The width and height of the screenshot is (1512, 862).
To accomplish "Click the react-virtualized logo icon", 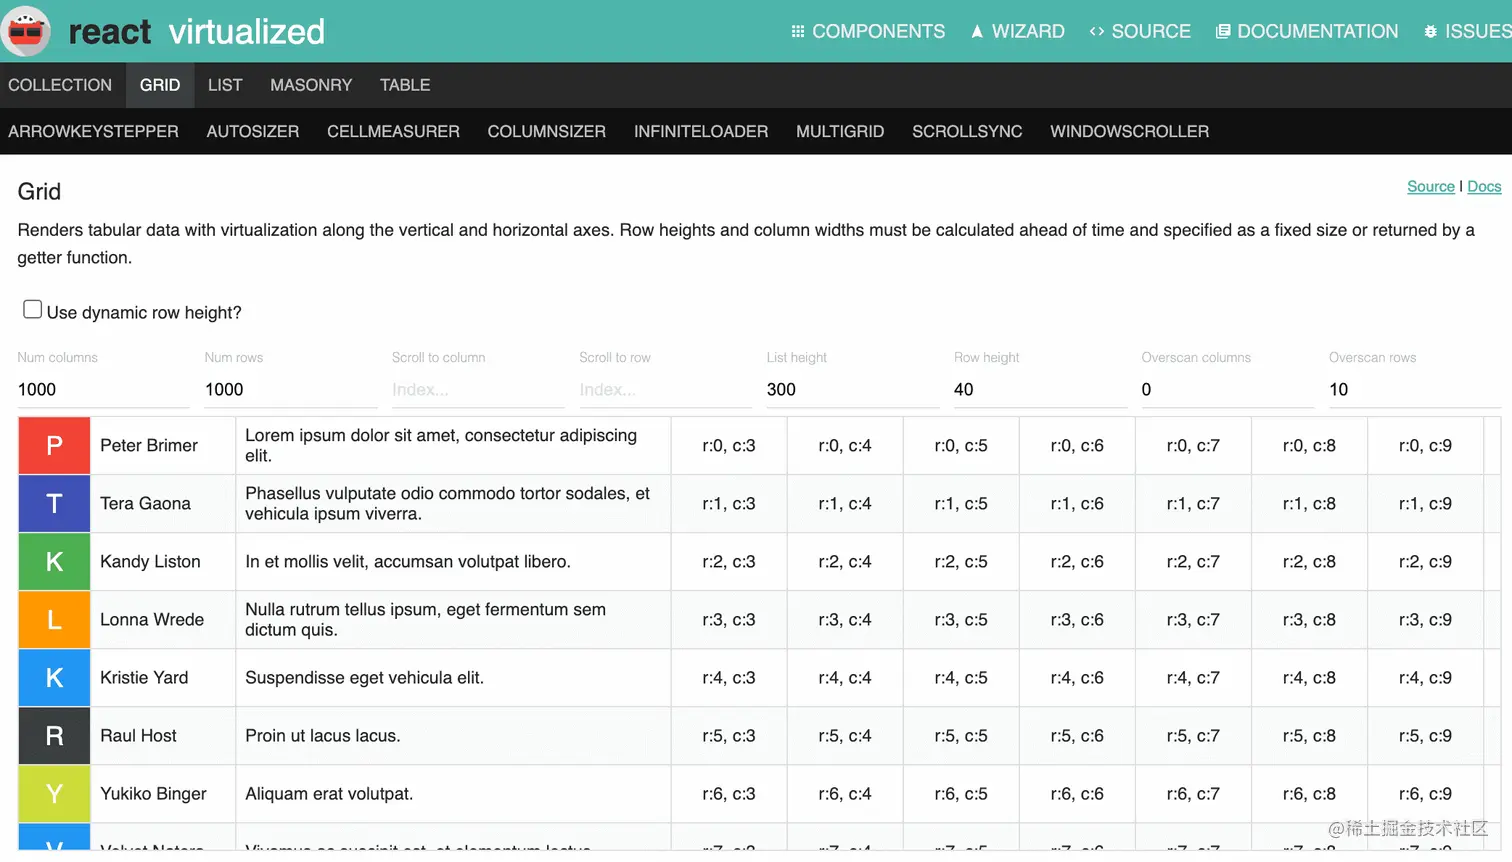I will (x=26, y=31).
